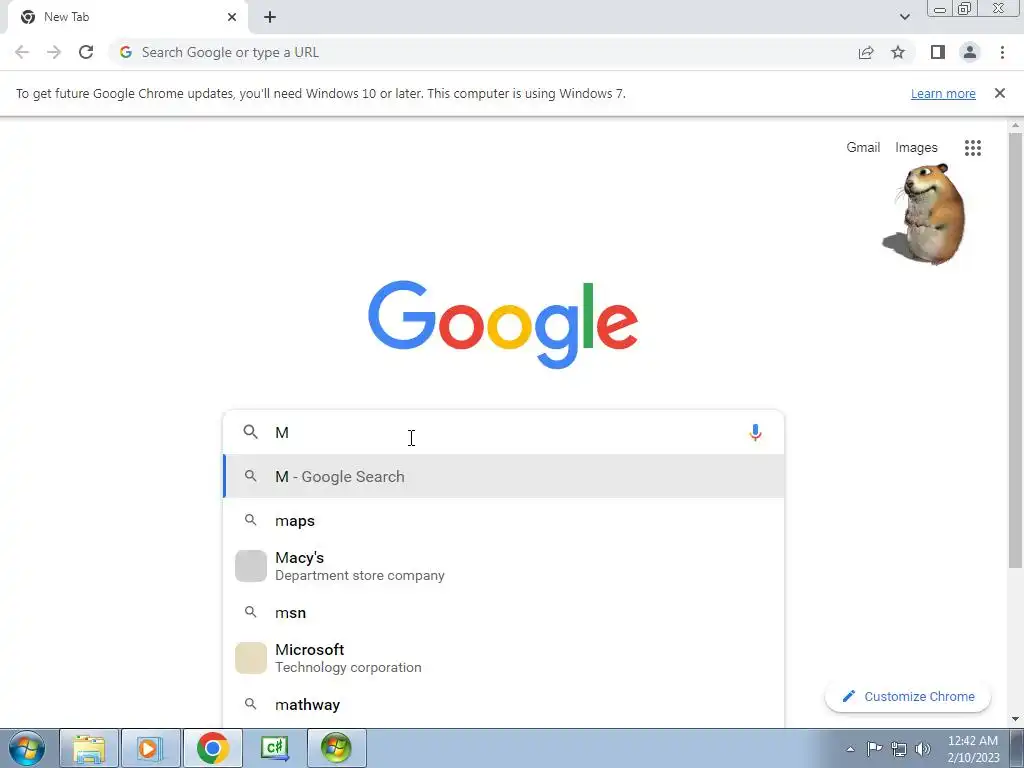Screen dimensions: 1024x768
Task: Open a new tab with the plus button
Action: click(x=270, y=17)
